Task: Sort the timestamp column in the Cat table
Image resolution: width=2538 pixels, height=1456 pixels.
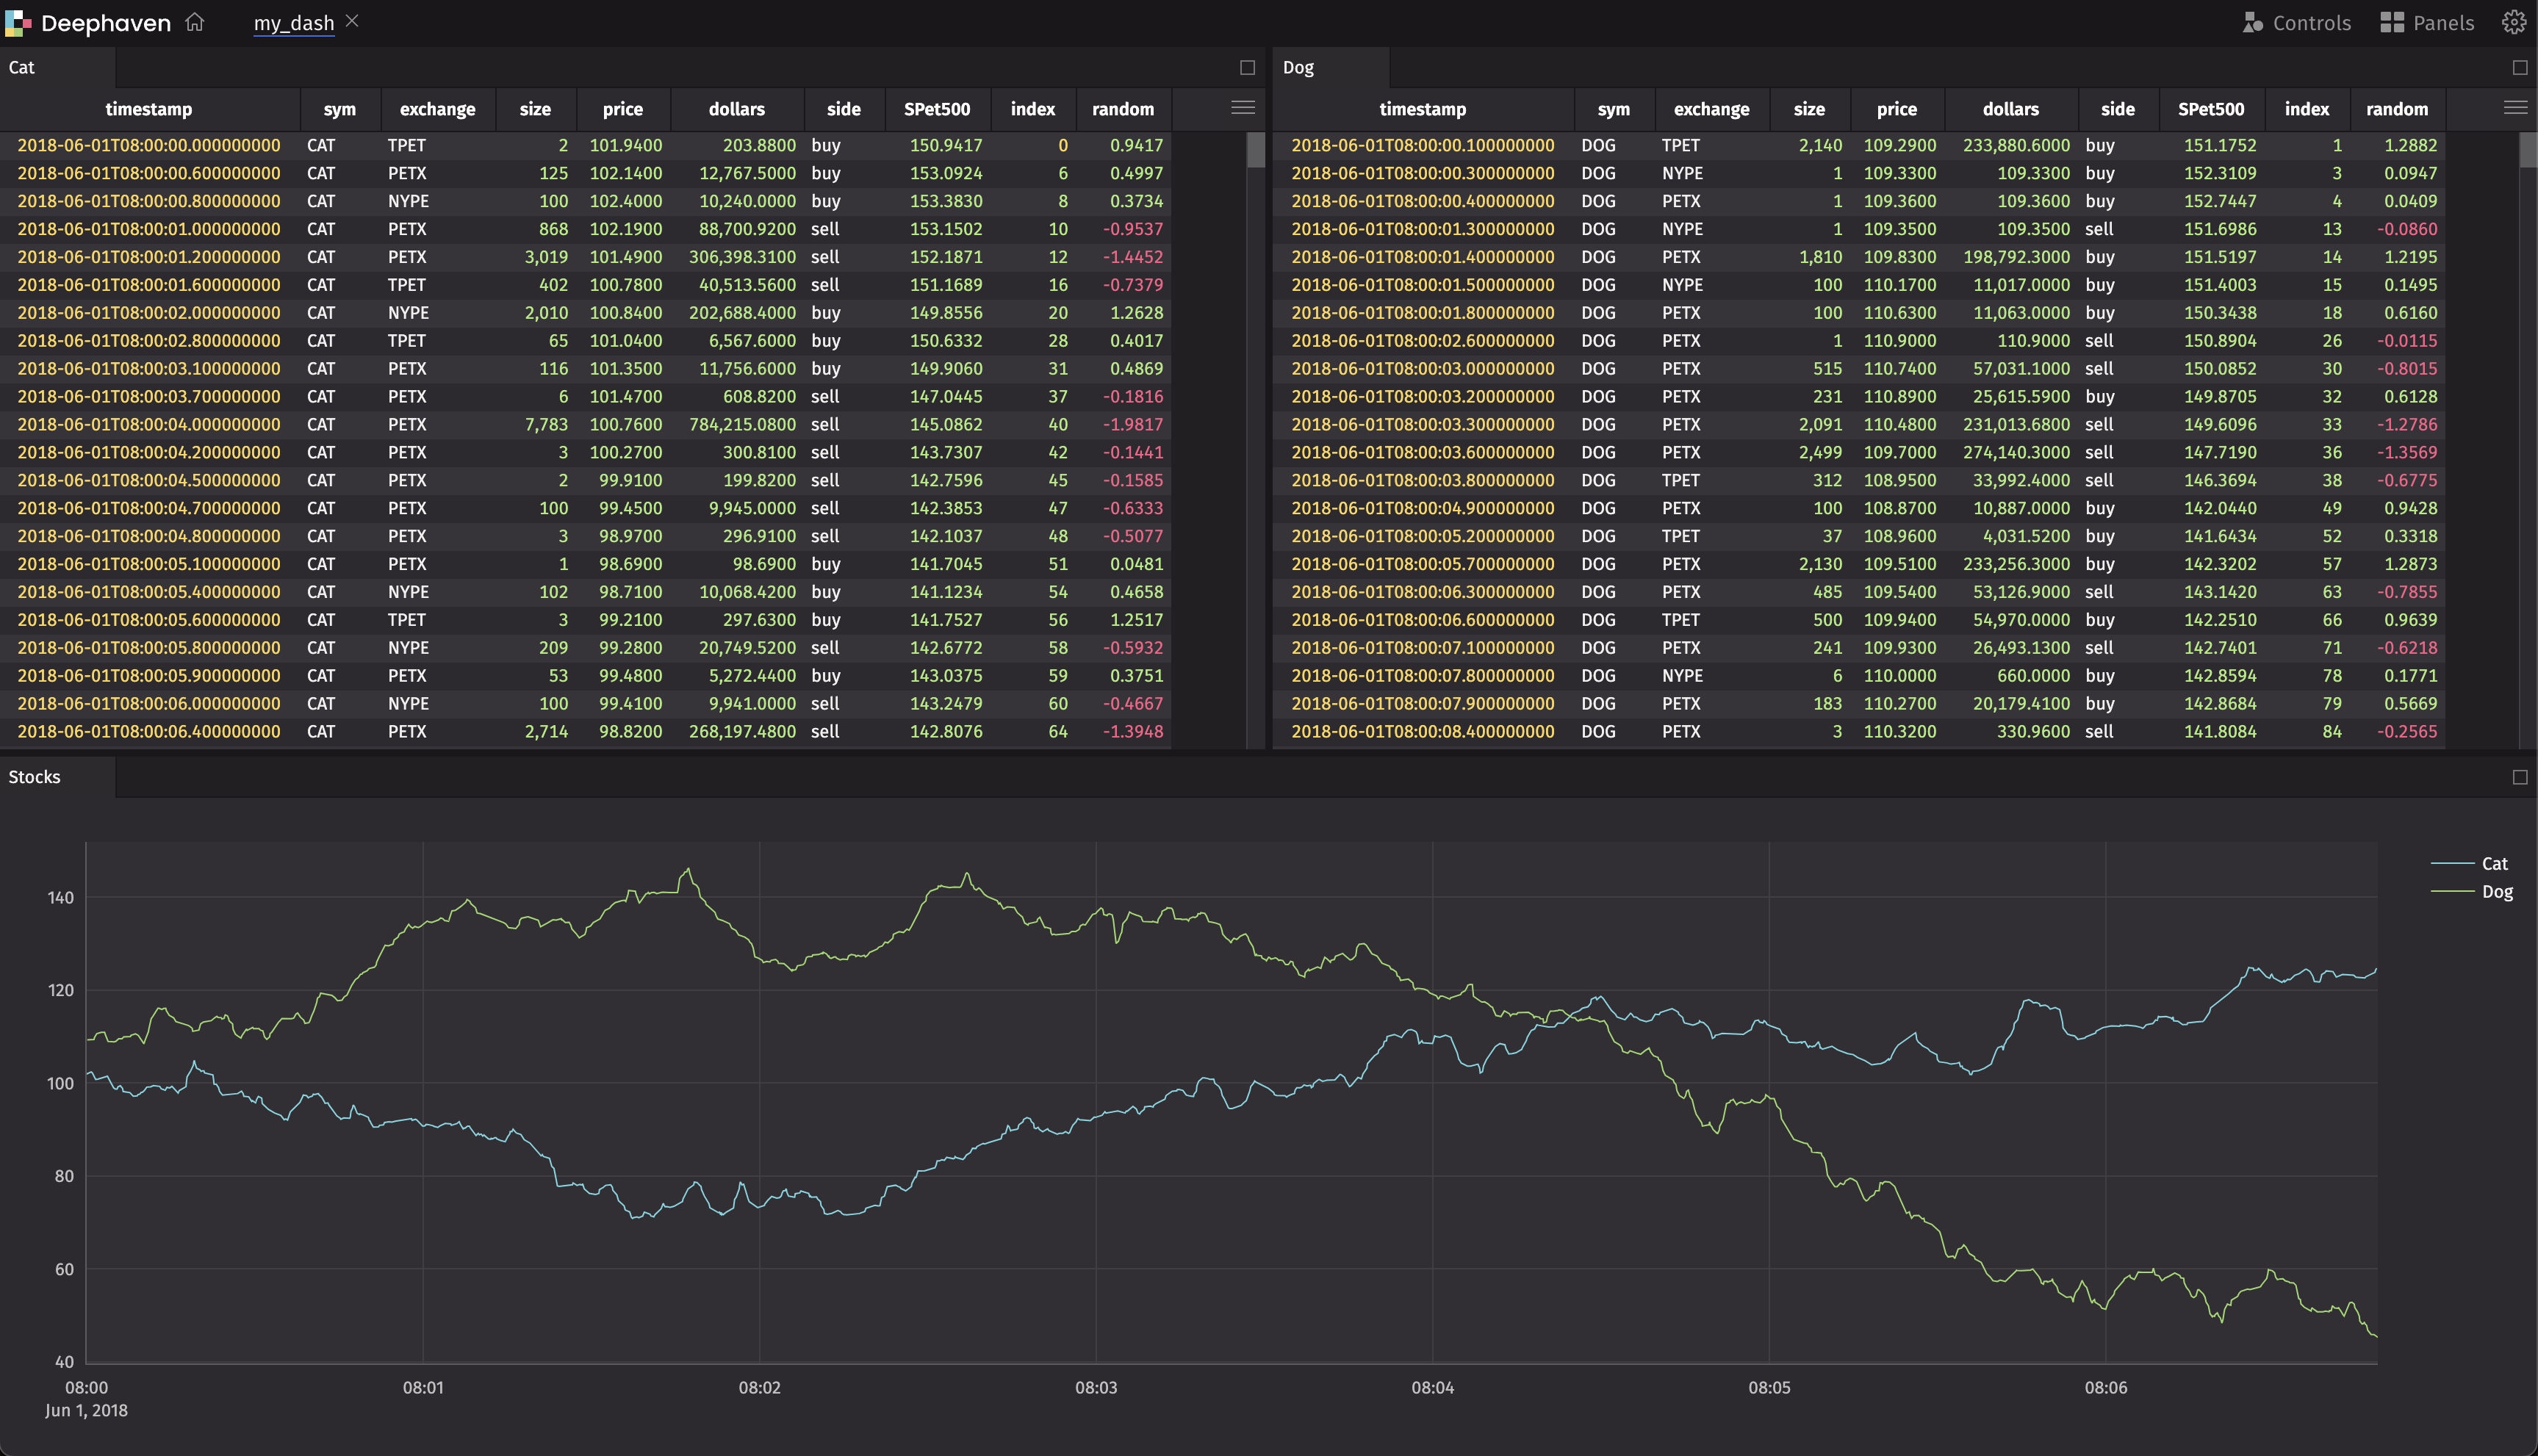Action: (149, 109)
